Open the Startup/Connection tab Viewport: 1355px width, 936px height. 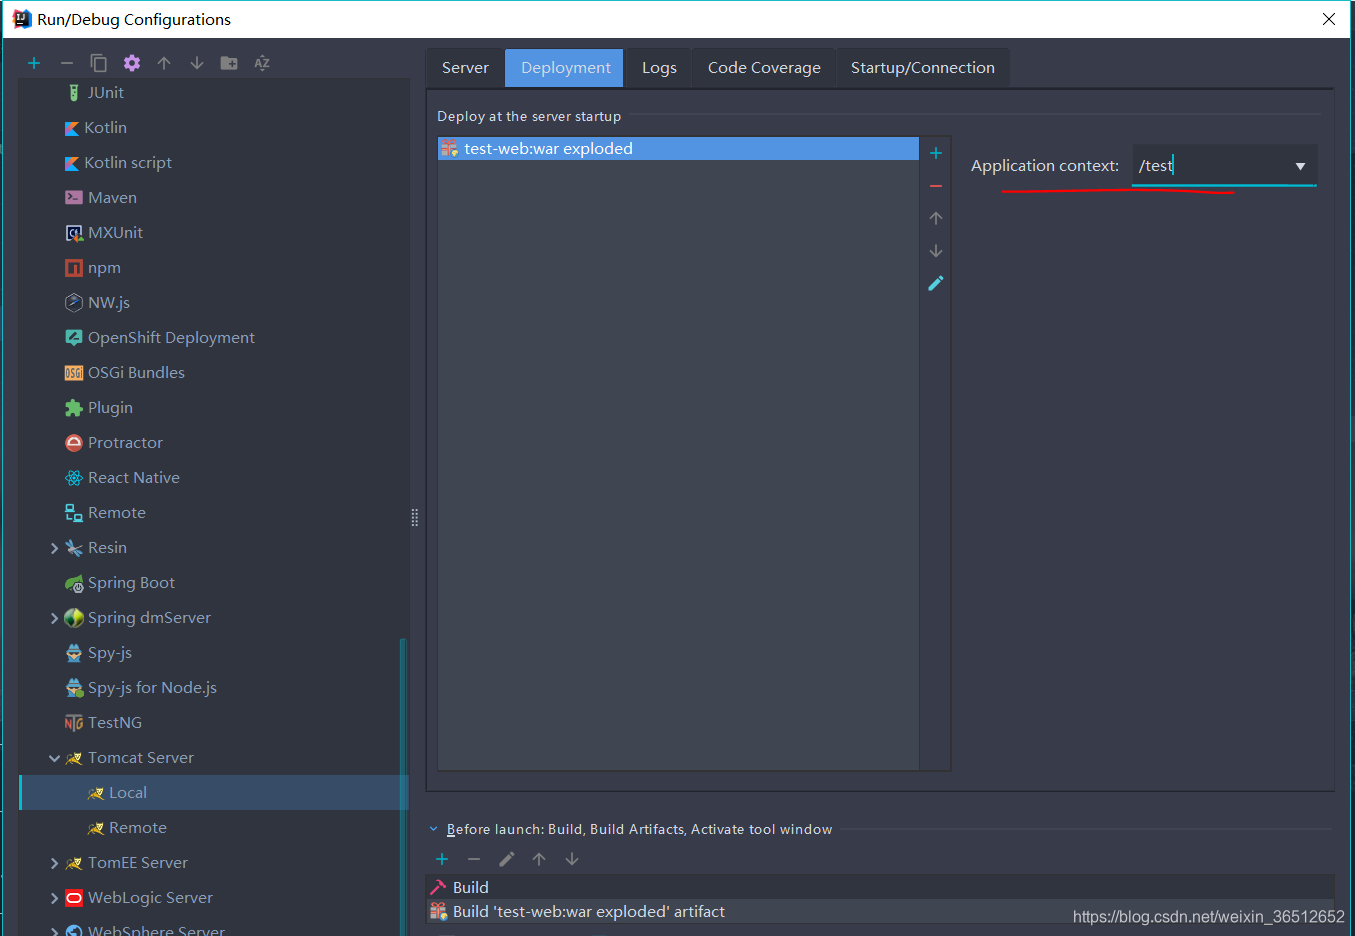coord(922,68)
